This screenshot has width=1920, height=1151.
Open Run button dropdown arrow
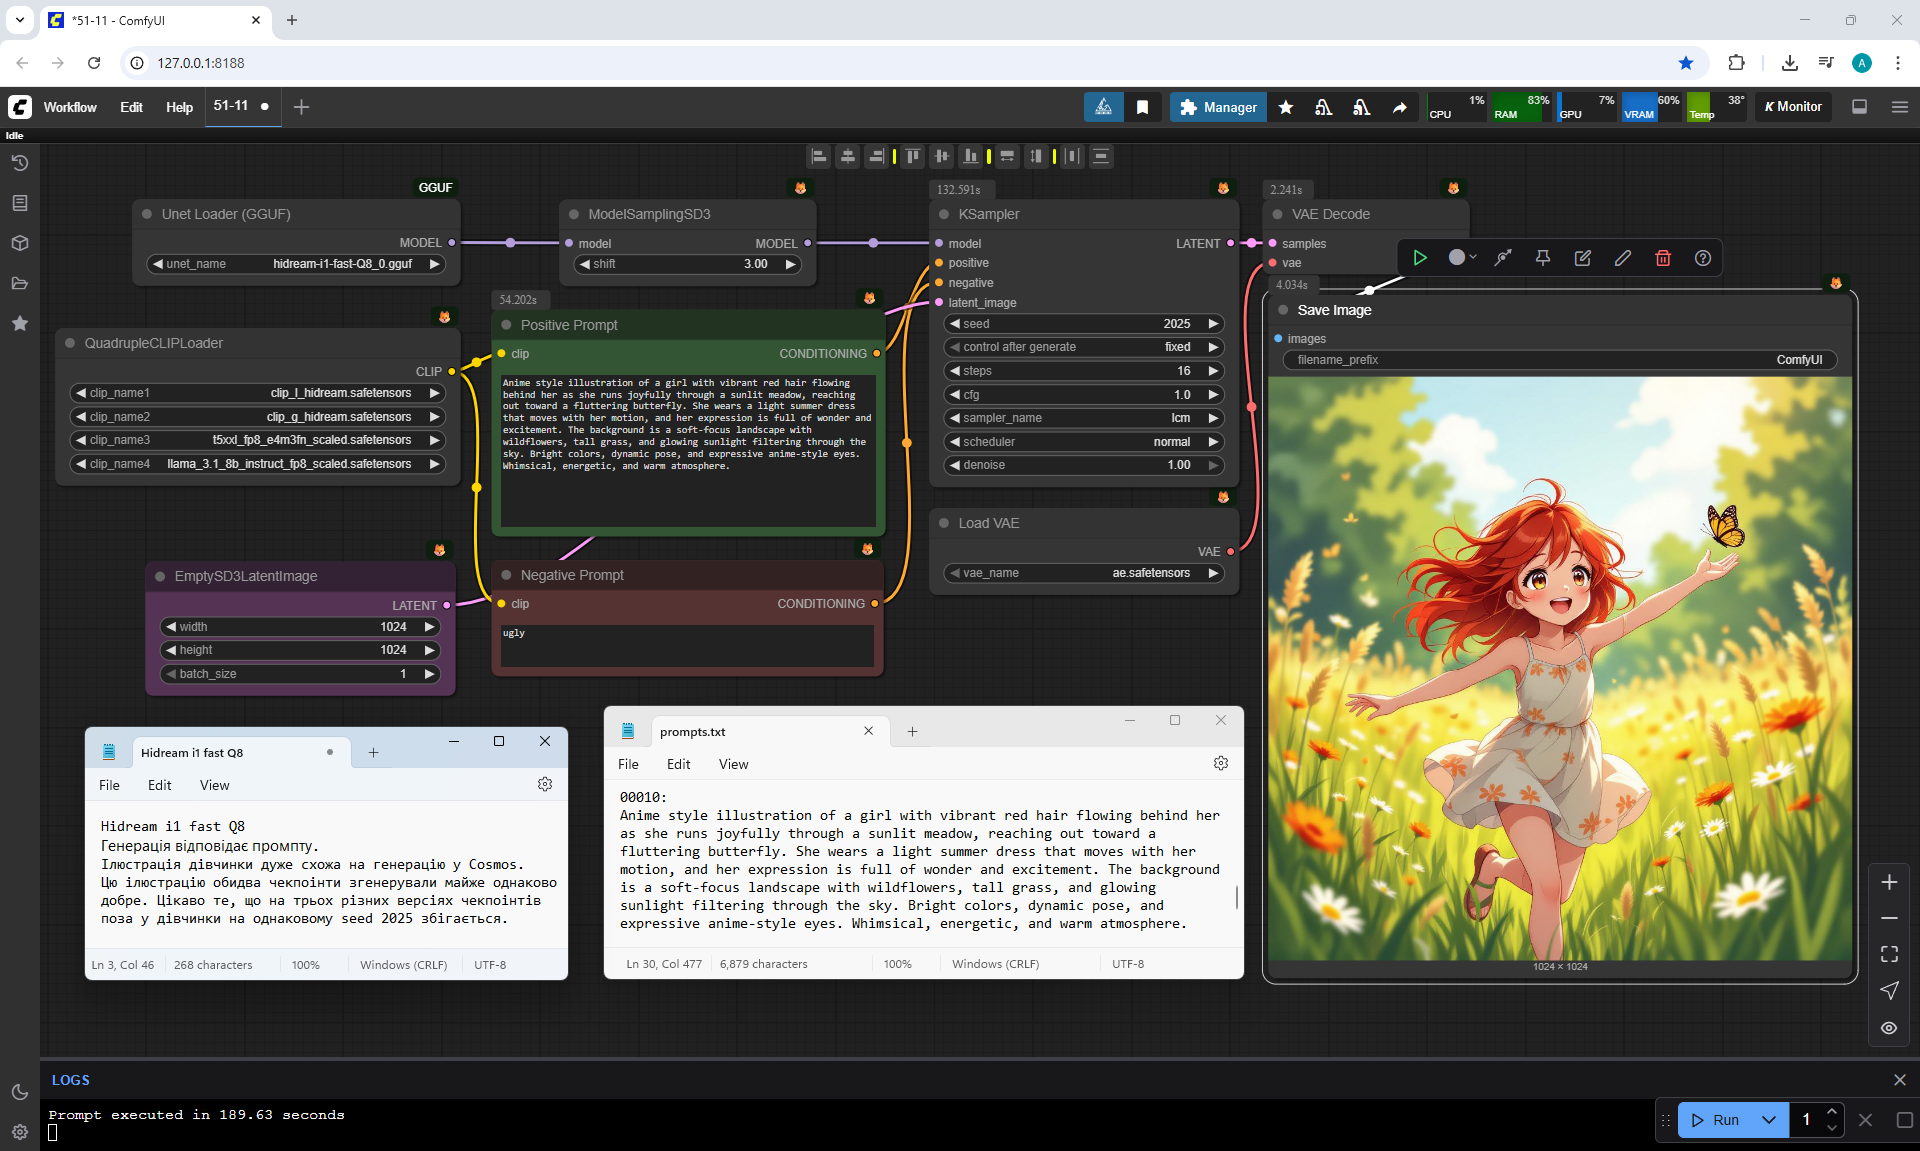click(x=1769, y=1120)
